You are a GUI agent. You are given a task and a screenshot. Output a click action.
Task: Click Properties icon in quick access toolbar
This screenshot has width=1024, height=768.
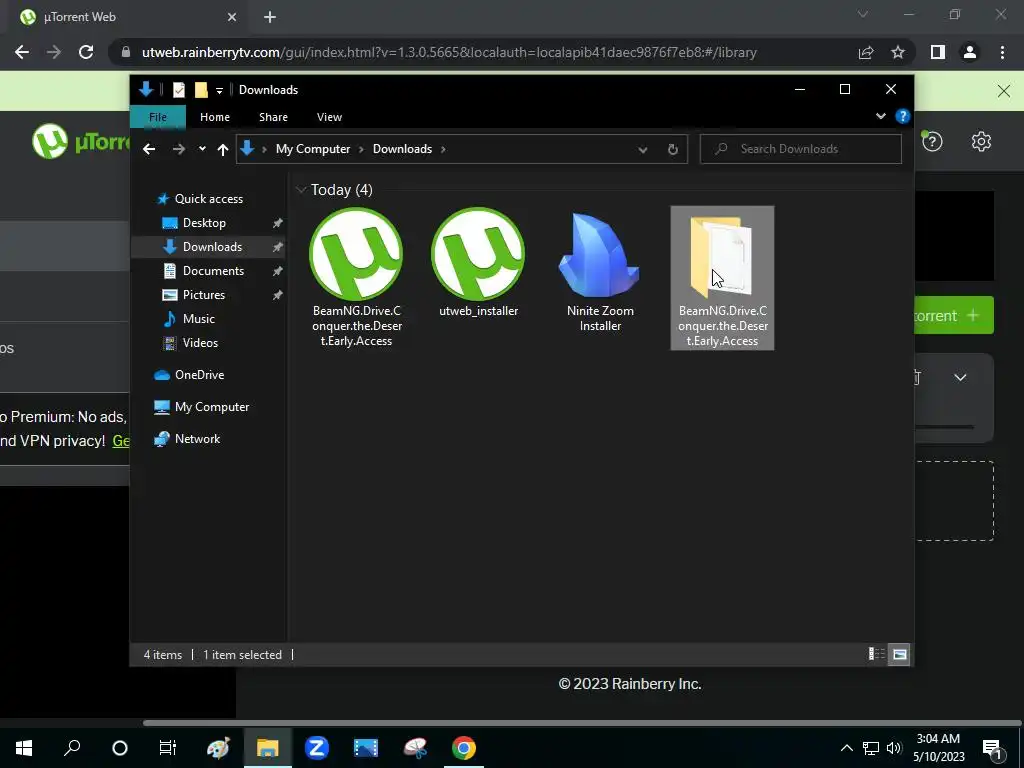[178, 90]
